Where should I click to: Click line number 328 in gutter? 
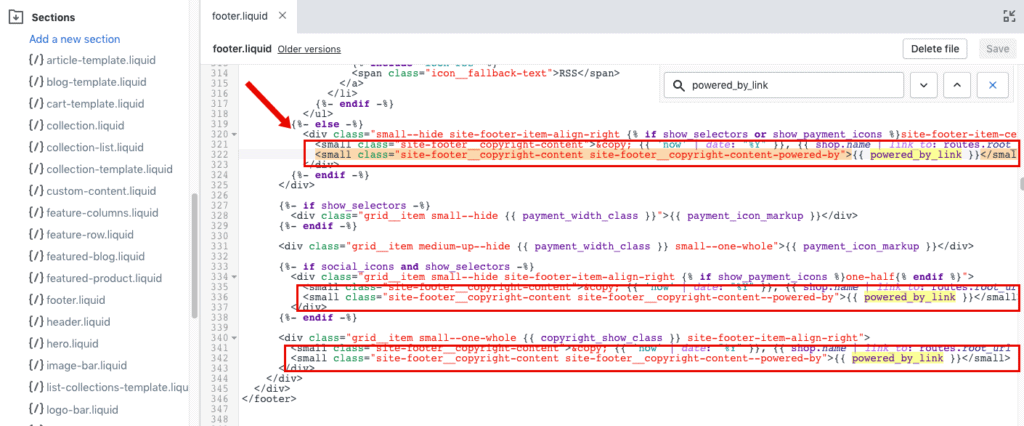pos(220,215)
